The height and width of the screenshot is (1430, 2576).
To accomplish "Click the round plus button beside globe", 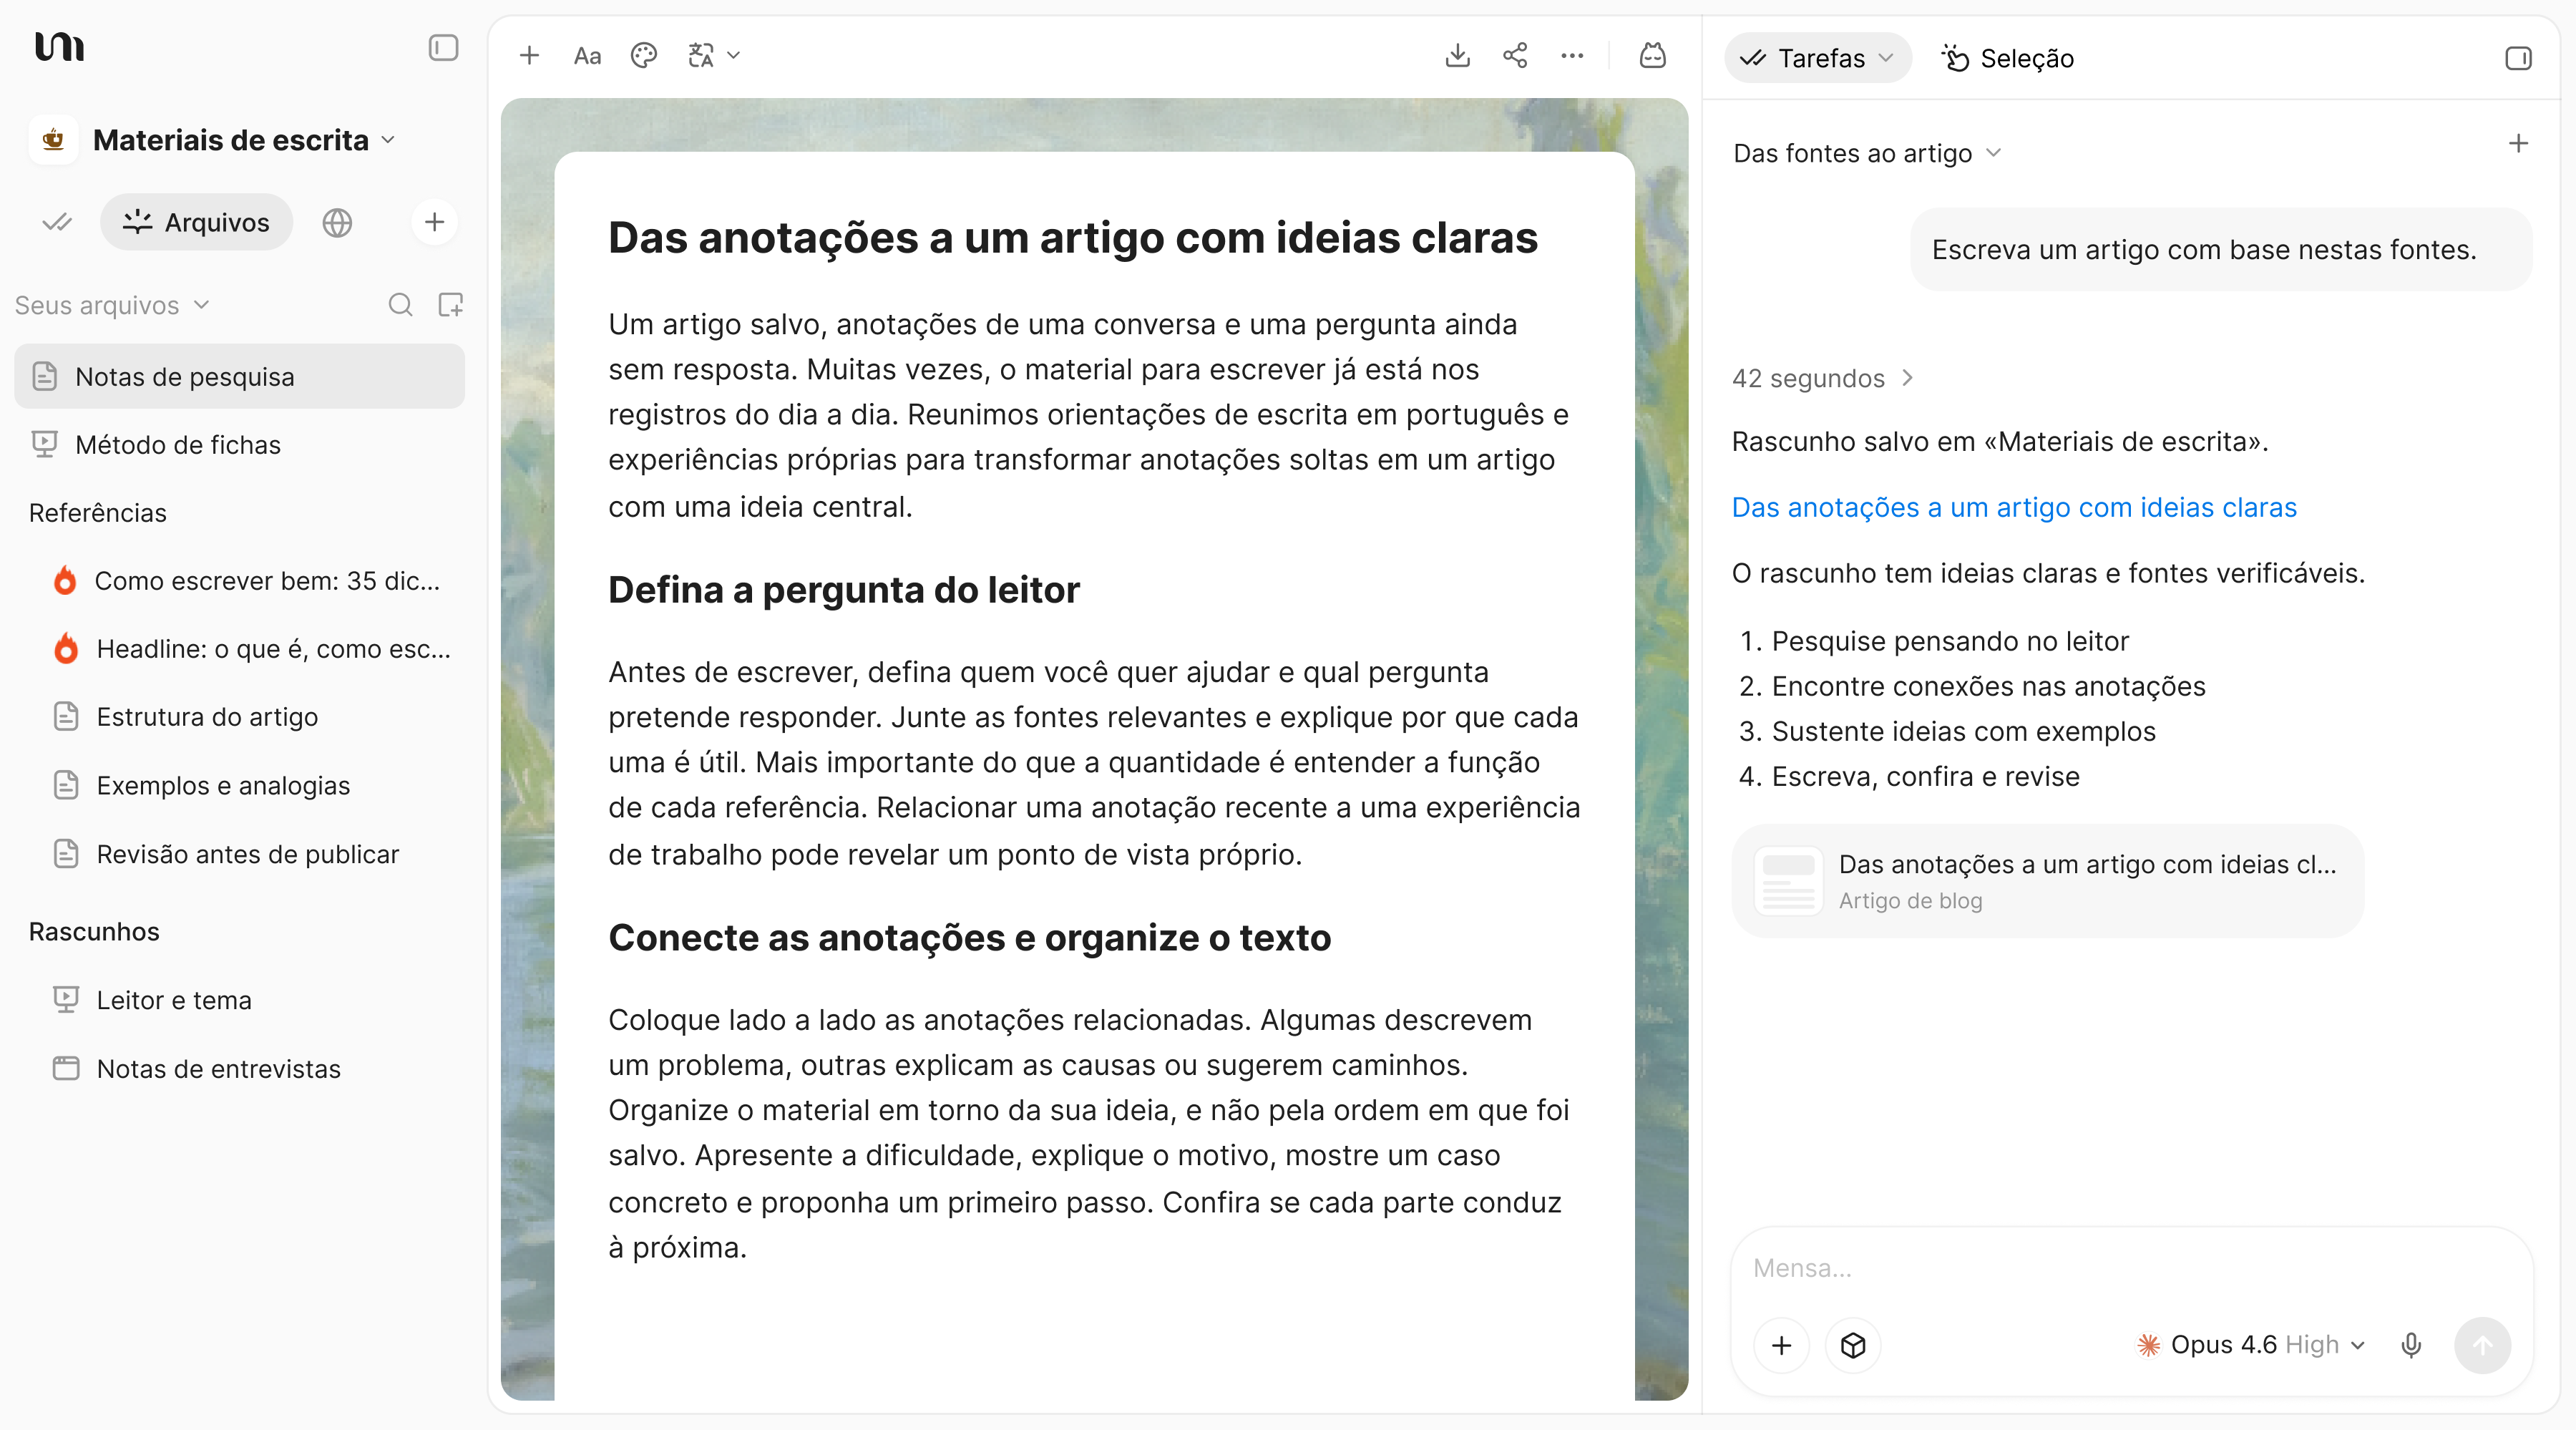I will [x=434, y=222].
